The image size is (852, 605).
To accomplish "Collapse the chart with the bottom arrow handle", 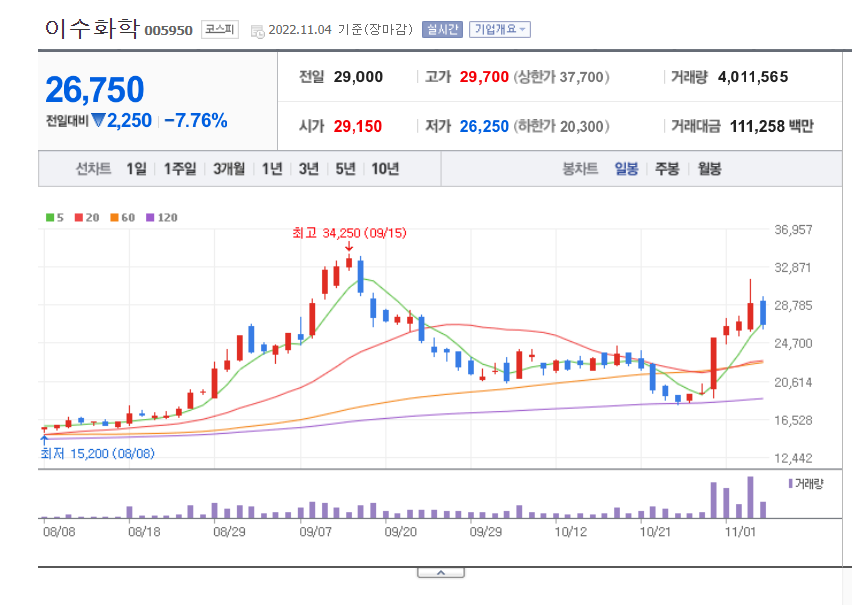I will point(441,573).
